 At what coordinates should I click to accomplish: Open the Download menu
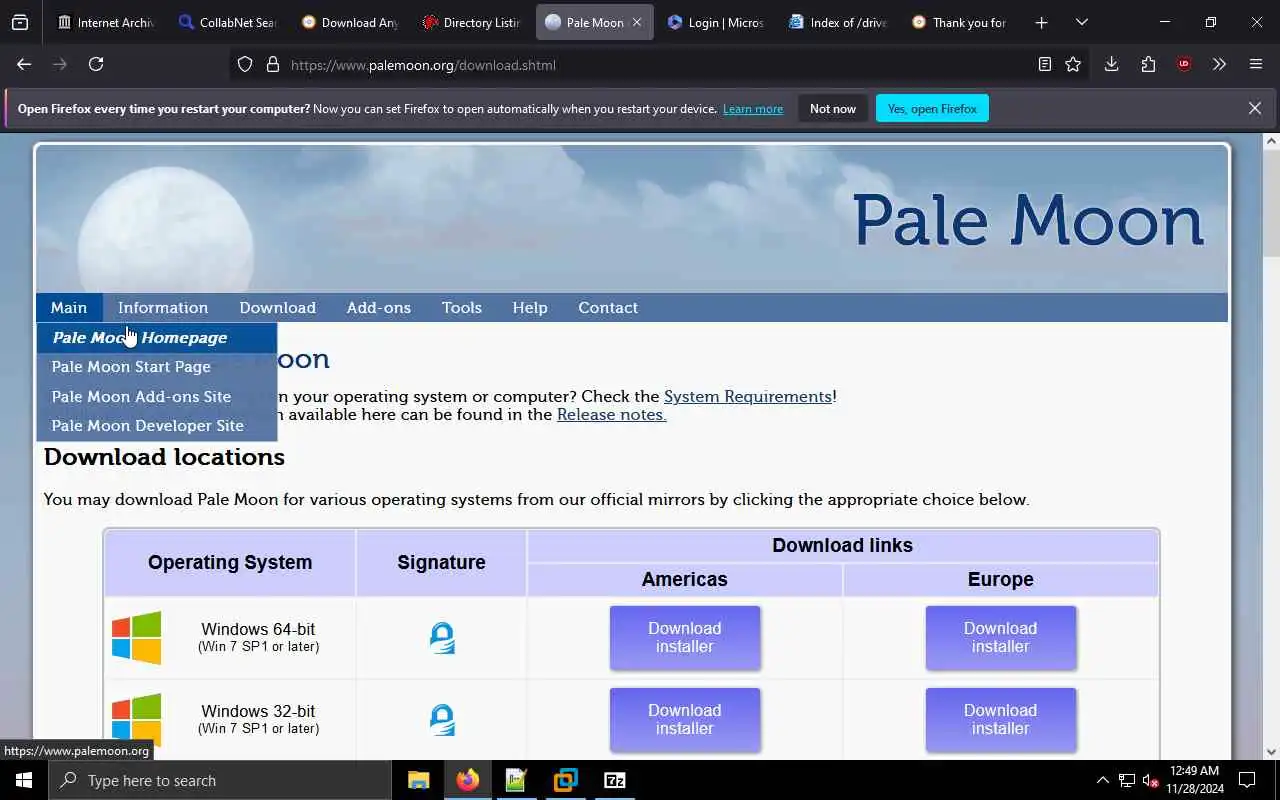[277, 307]
